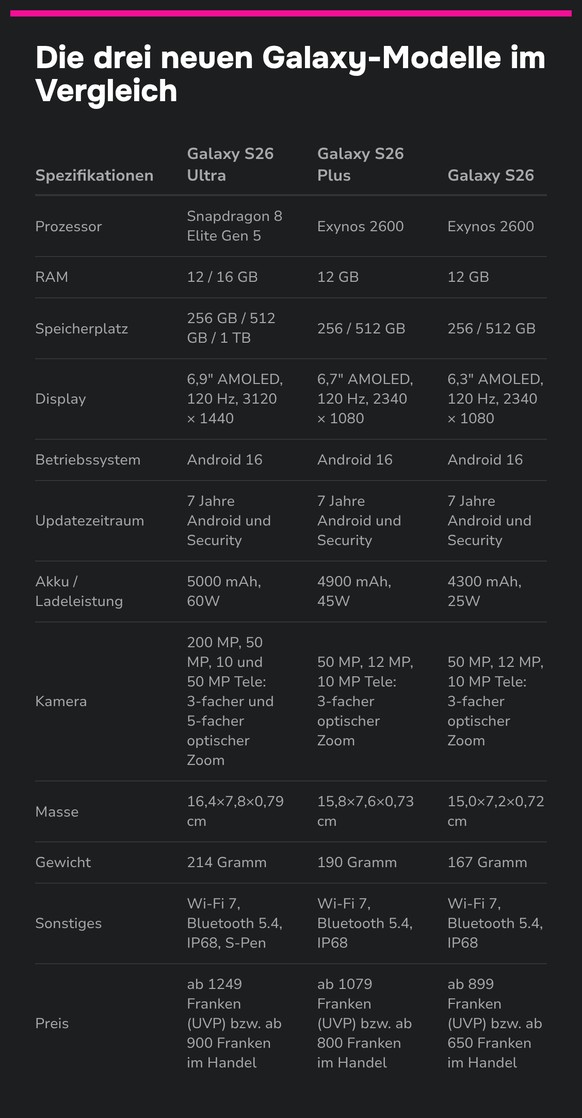Select the '256 GB / 512 GB / 1 TB' cell

[x=231, y=328]
